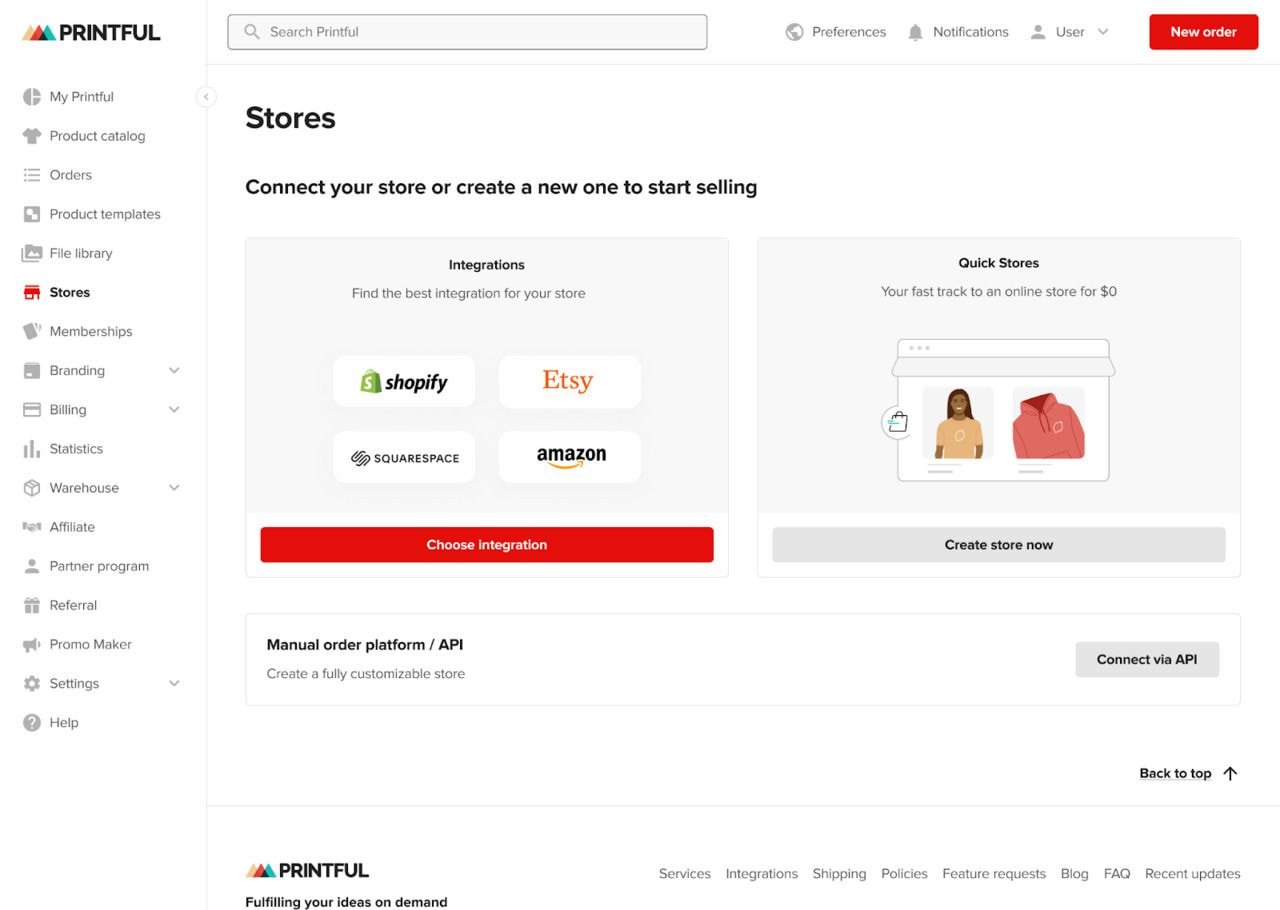Open File library image icon

pyautogui.click(x=32, y=253)
